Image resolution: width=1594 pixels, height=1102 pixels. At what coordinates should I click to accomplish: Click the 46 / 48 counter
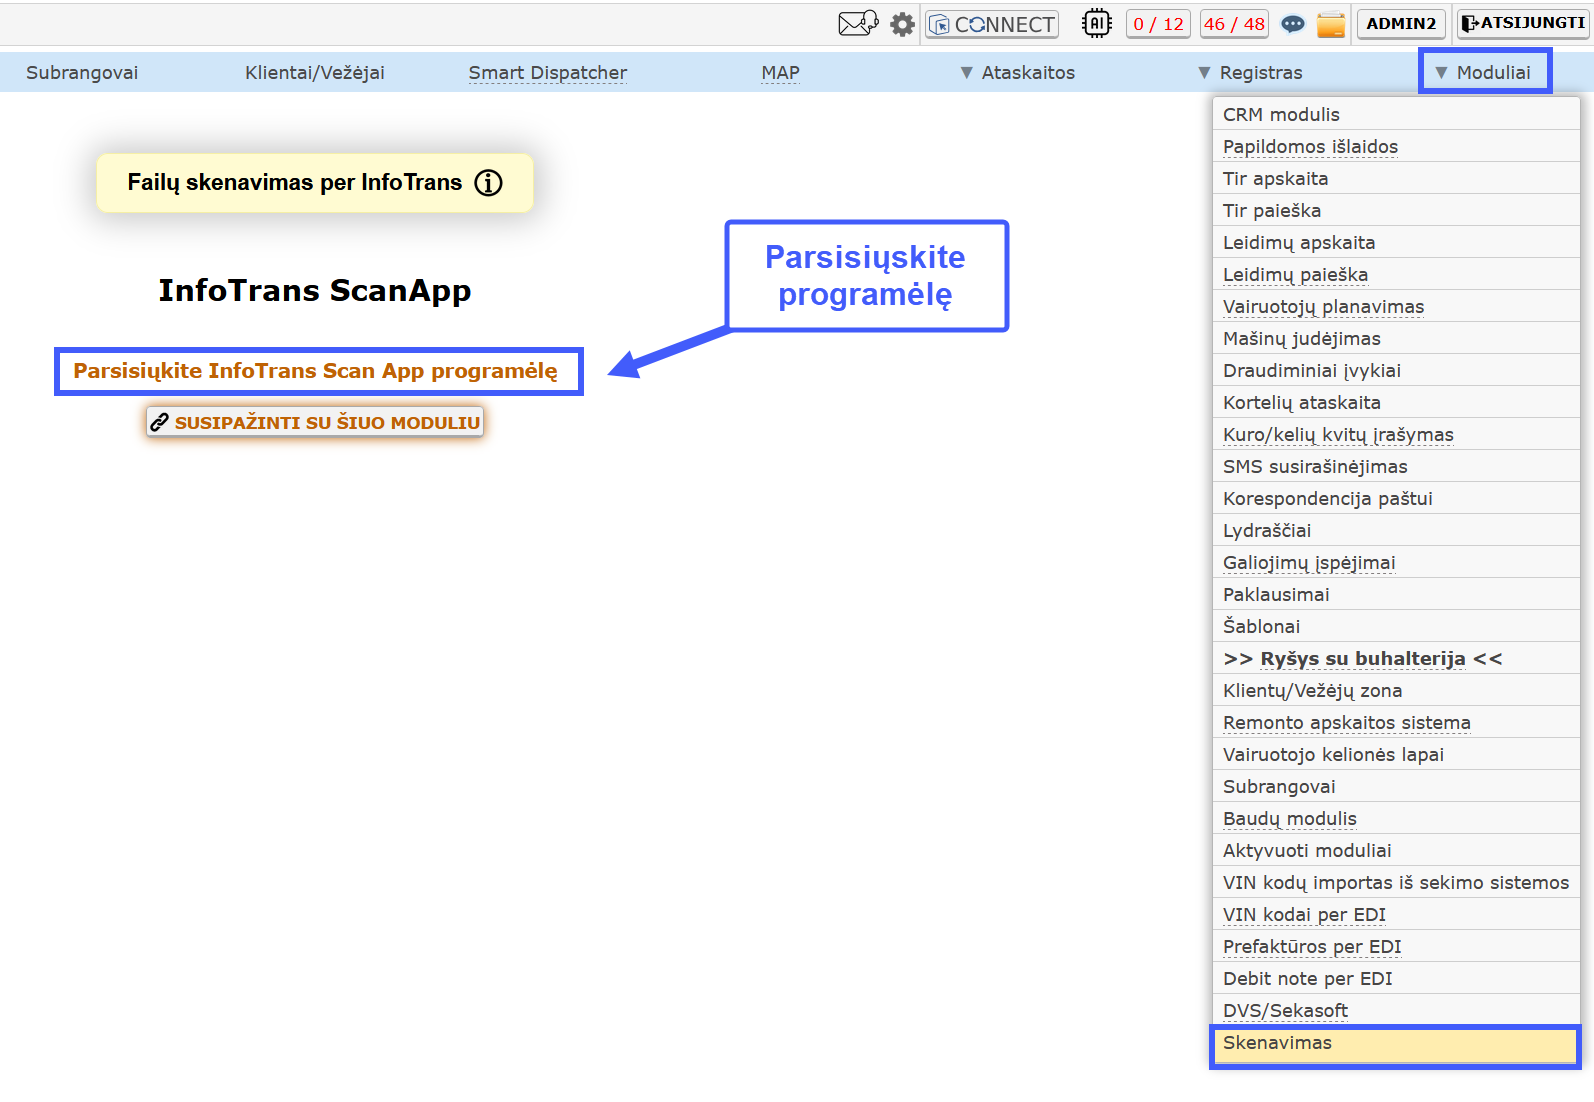[1235, 24]
